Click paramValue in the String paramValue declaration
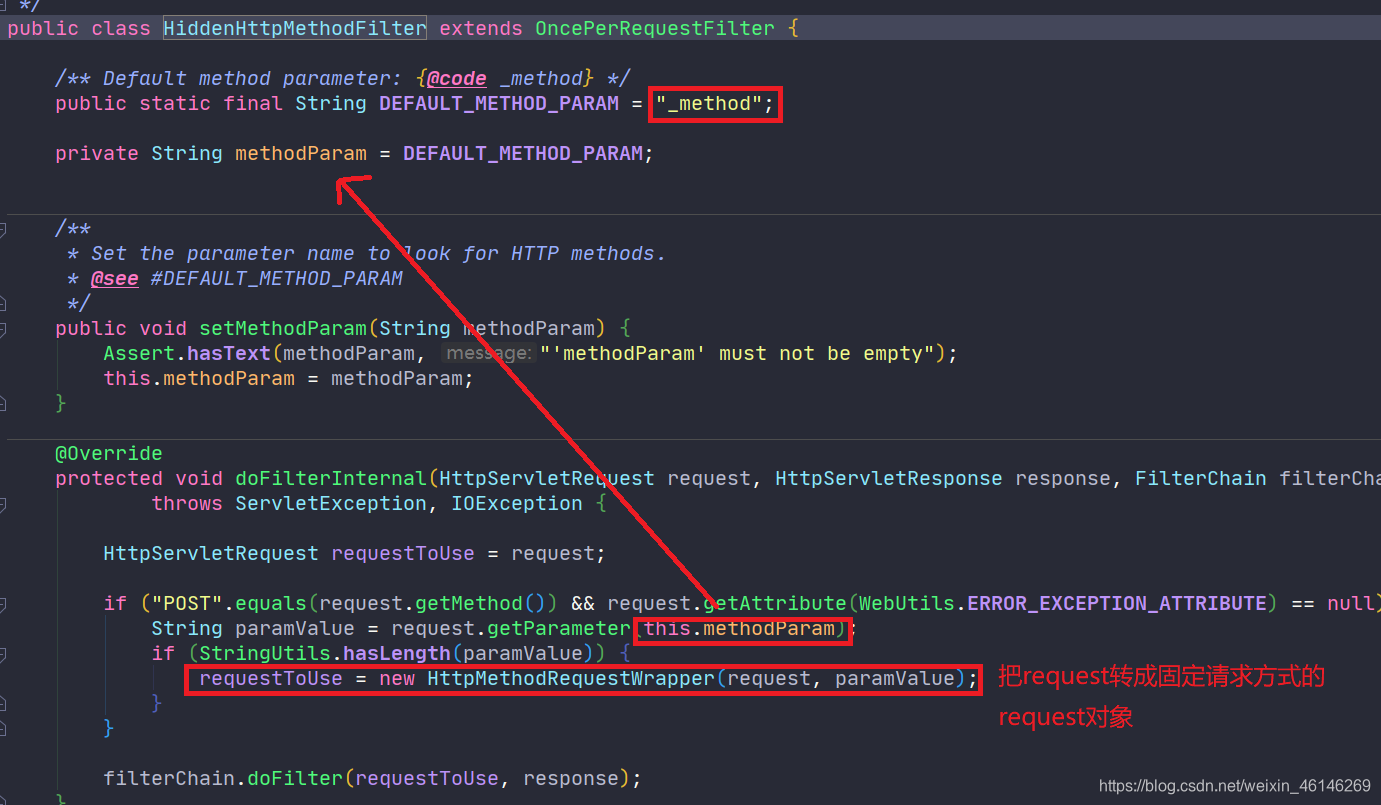This screenshot has width=1381, height=805. [x=295, y=628]
